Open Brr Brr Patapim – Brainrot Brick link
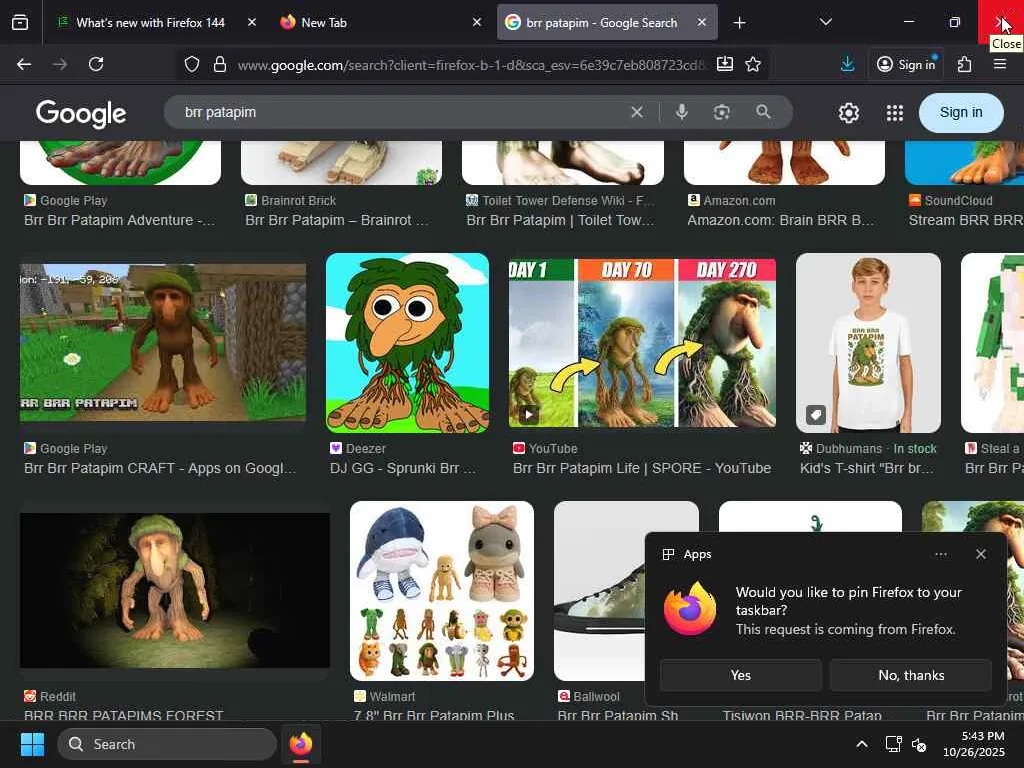 pos(337,220)
